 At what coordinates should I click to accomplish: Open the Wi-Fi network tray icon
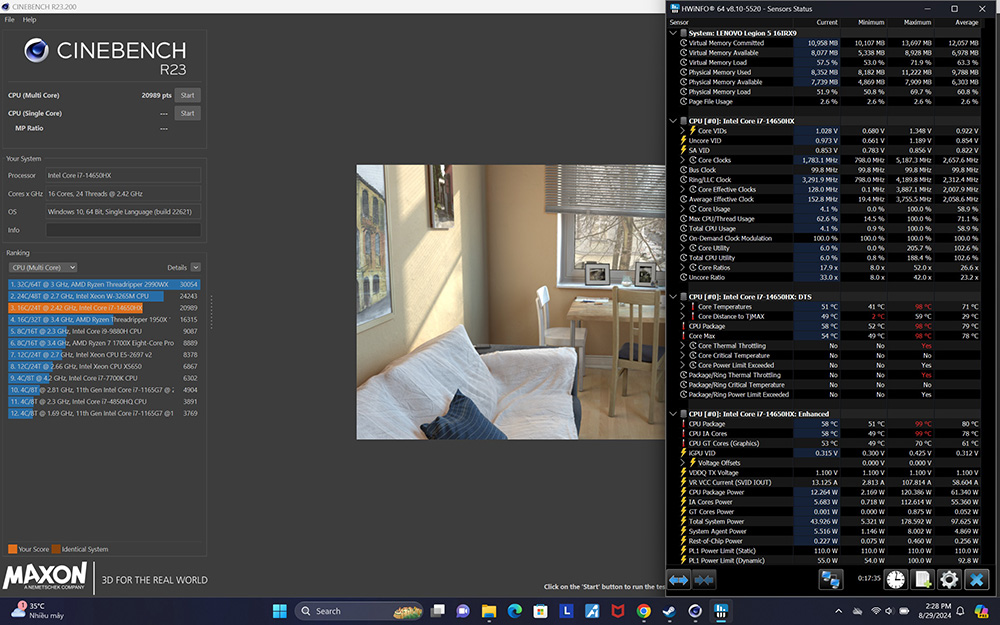(x=876, y=611)
